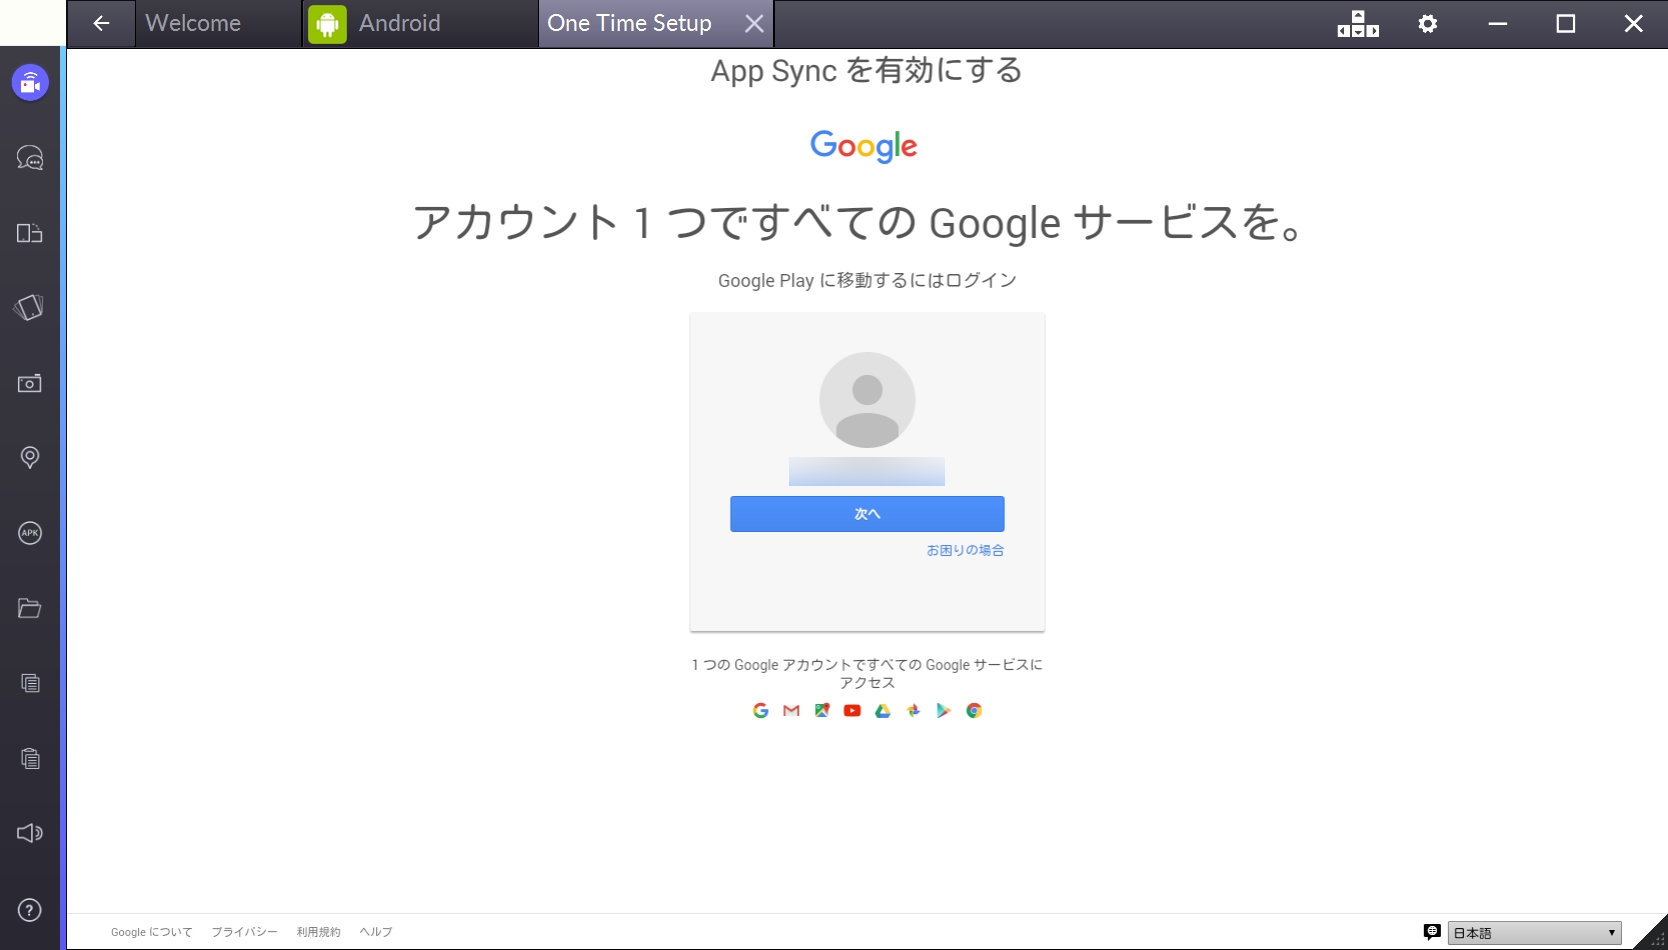Click the blue 次へ button

click(x=867, y=514)
